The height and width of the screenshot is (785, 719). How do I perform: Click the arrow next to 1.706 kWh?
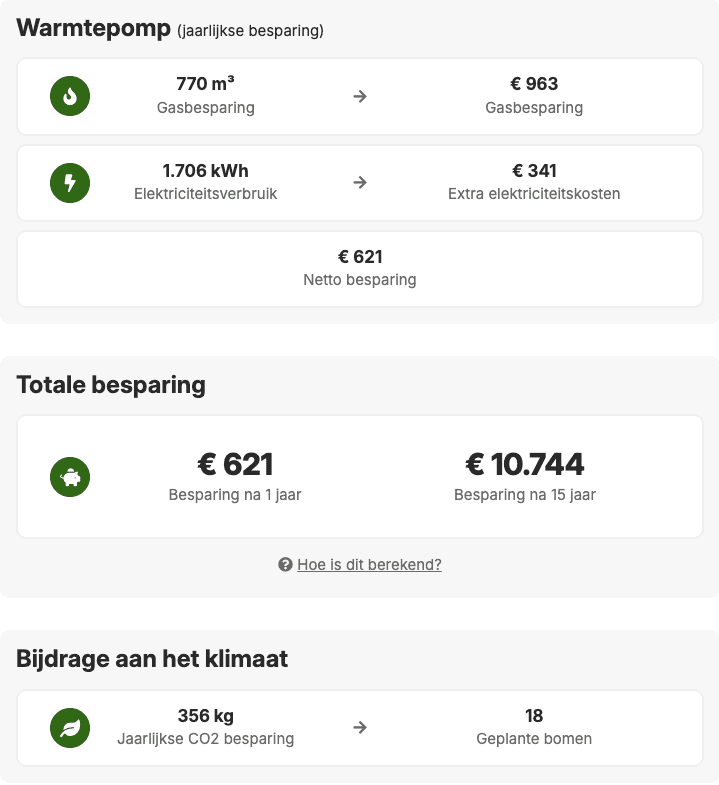point(360,182)
